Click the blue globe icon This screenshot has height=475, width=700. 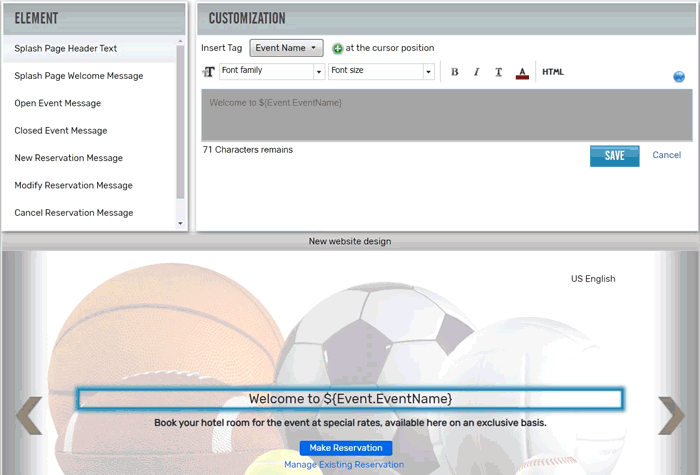click(x=679, y=77)
